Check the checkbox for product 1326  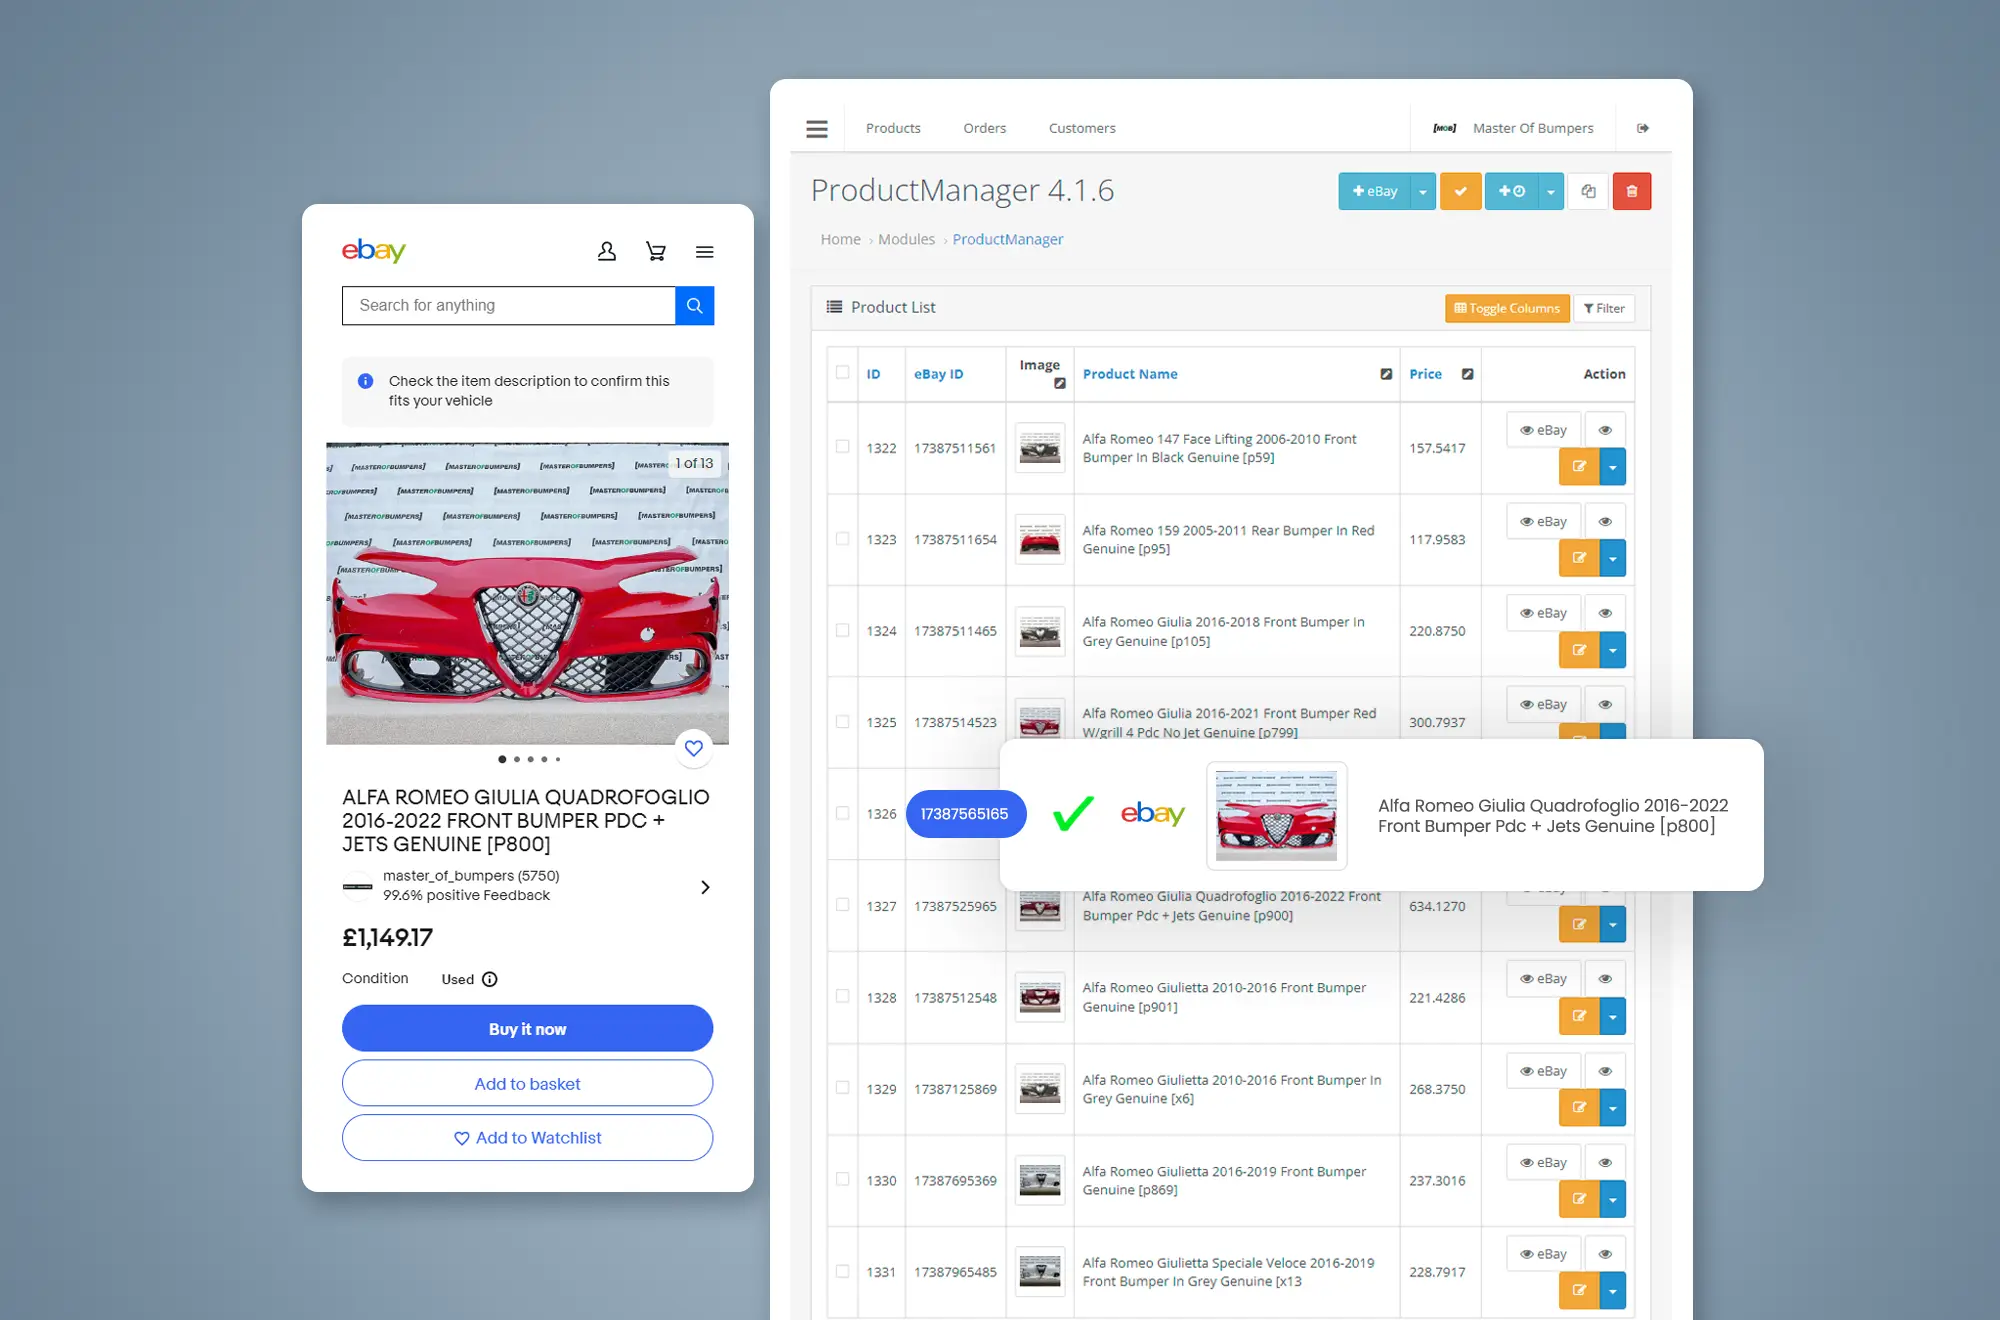[x=843, y=813]
